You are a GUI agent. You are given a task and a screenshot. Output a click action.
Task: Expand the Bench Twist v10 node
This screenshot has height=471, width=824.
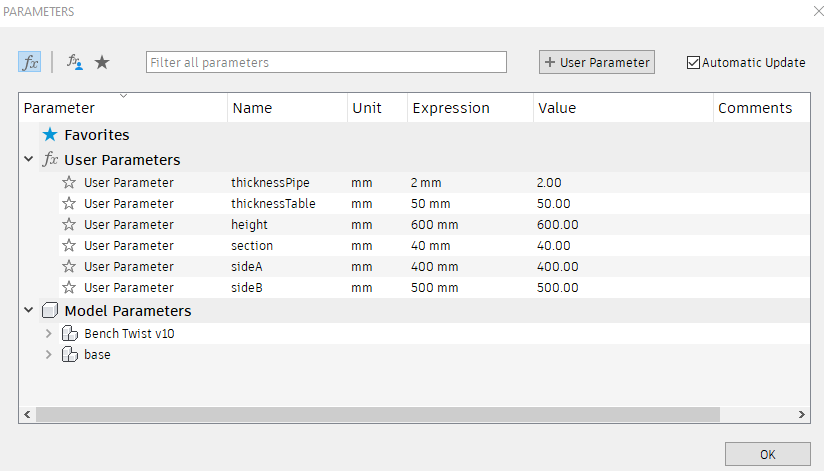(x=48, y=333)
